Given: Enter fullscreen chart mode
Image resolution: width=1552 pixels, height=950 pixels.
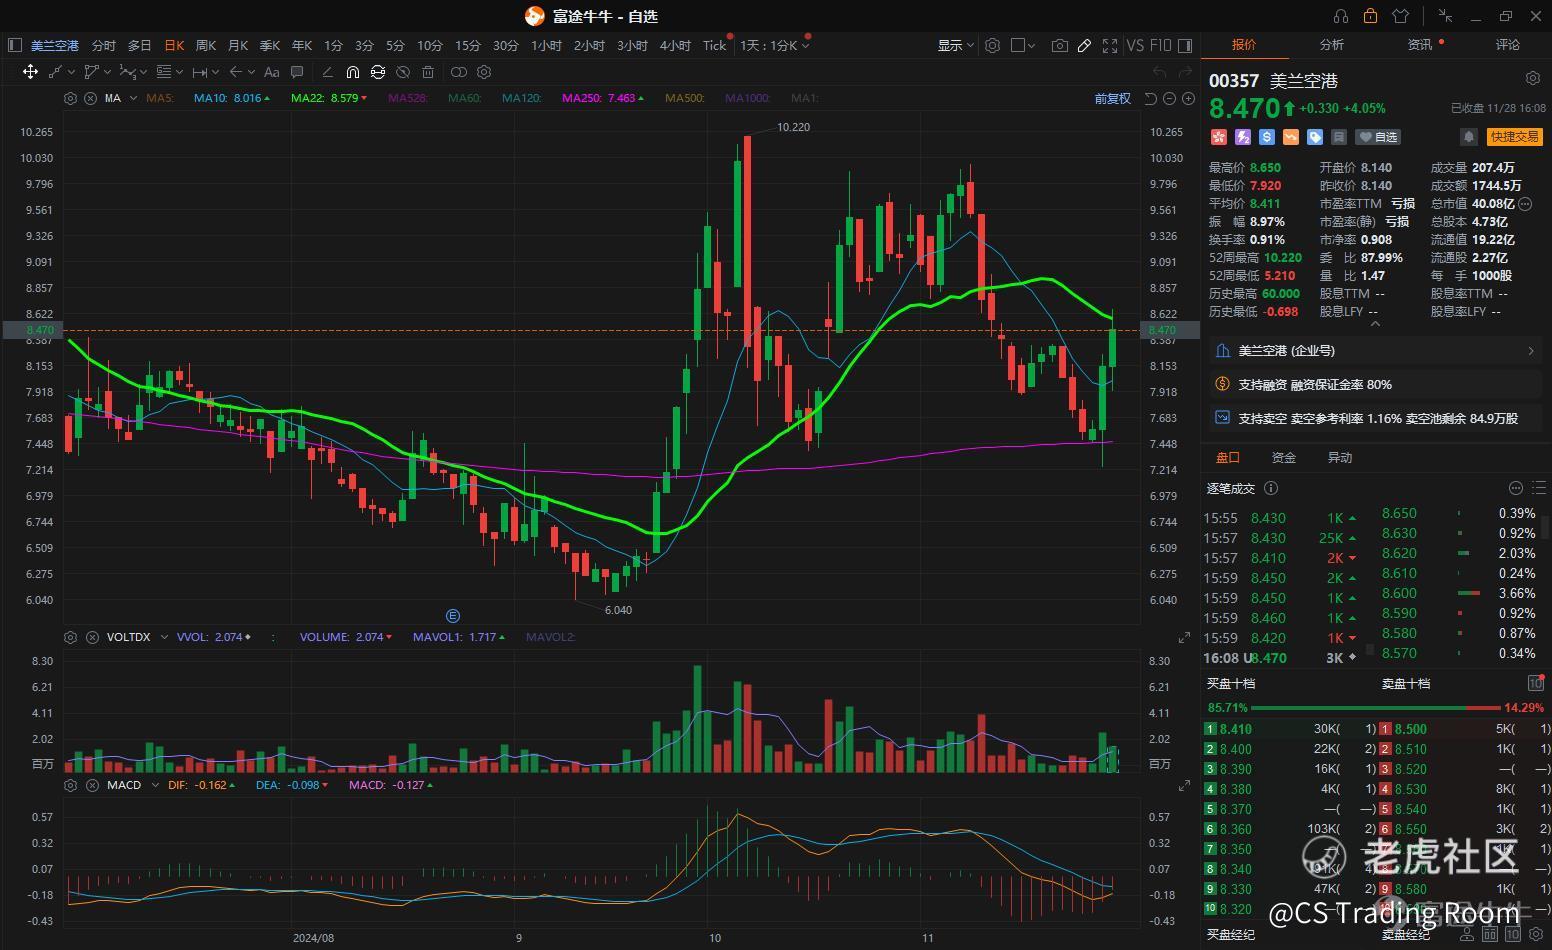Looking at the screenshot, I should [x=1109, y=45].
